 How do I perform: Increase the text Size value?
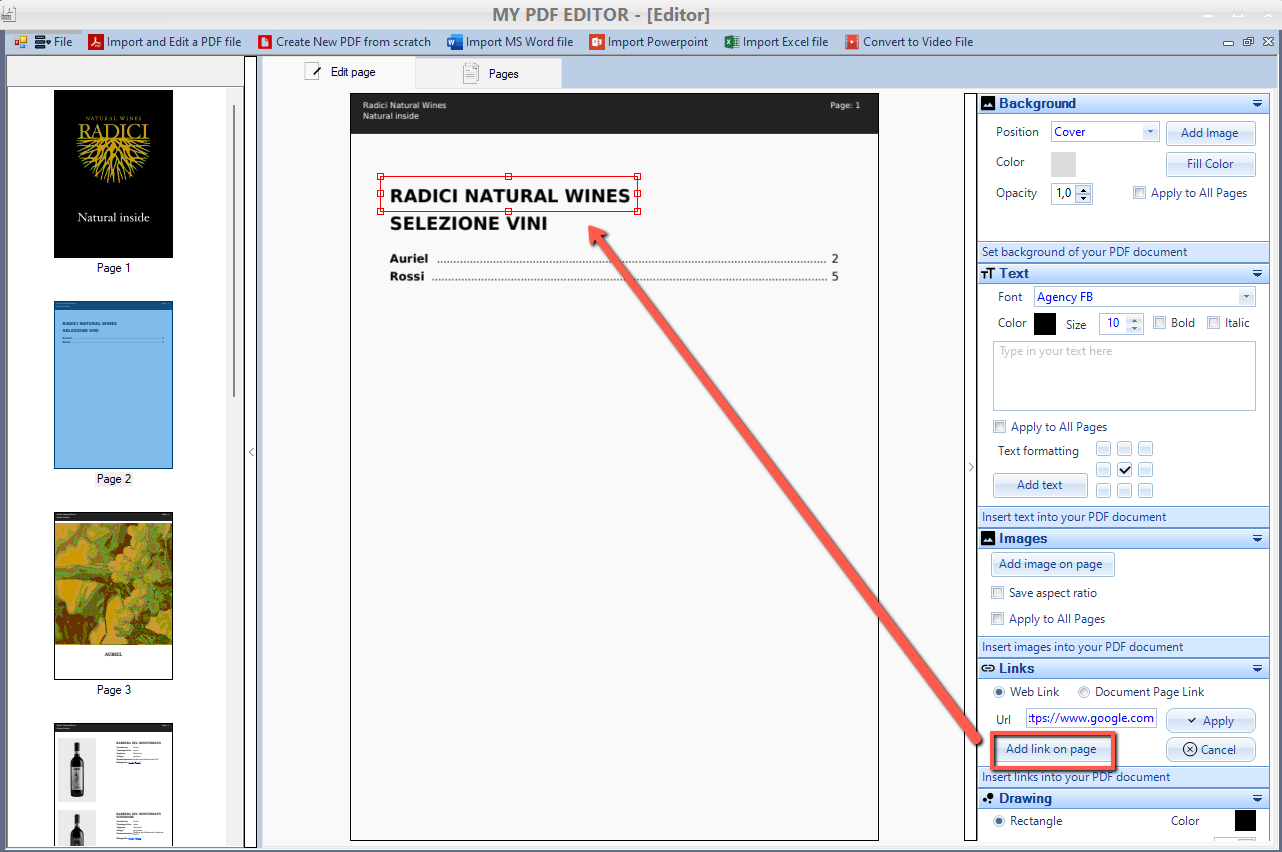[1134, 319]
